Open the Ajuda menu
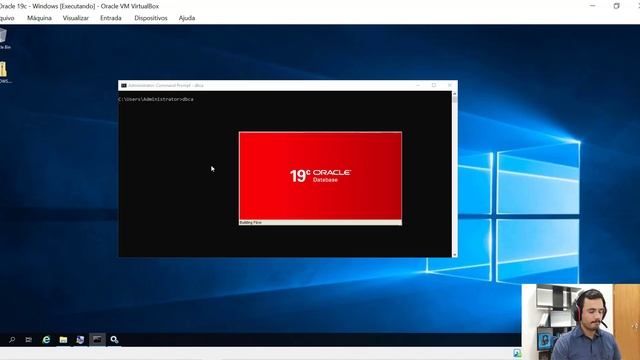 (187, 18)
